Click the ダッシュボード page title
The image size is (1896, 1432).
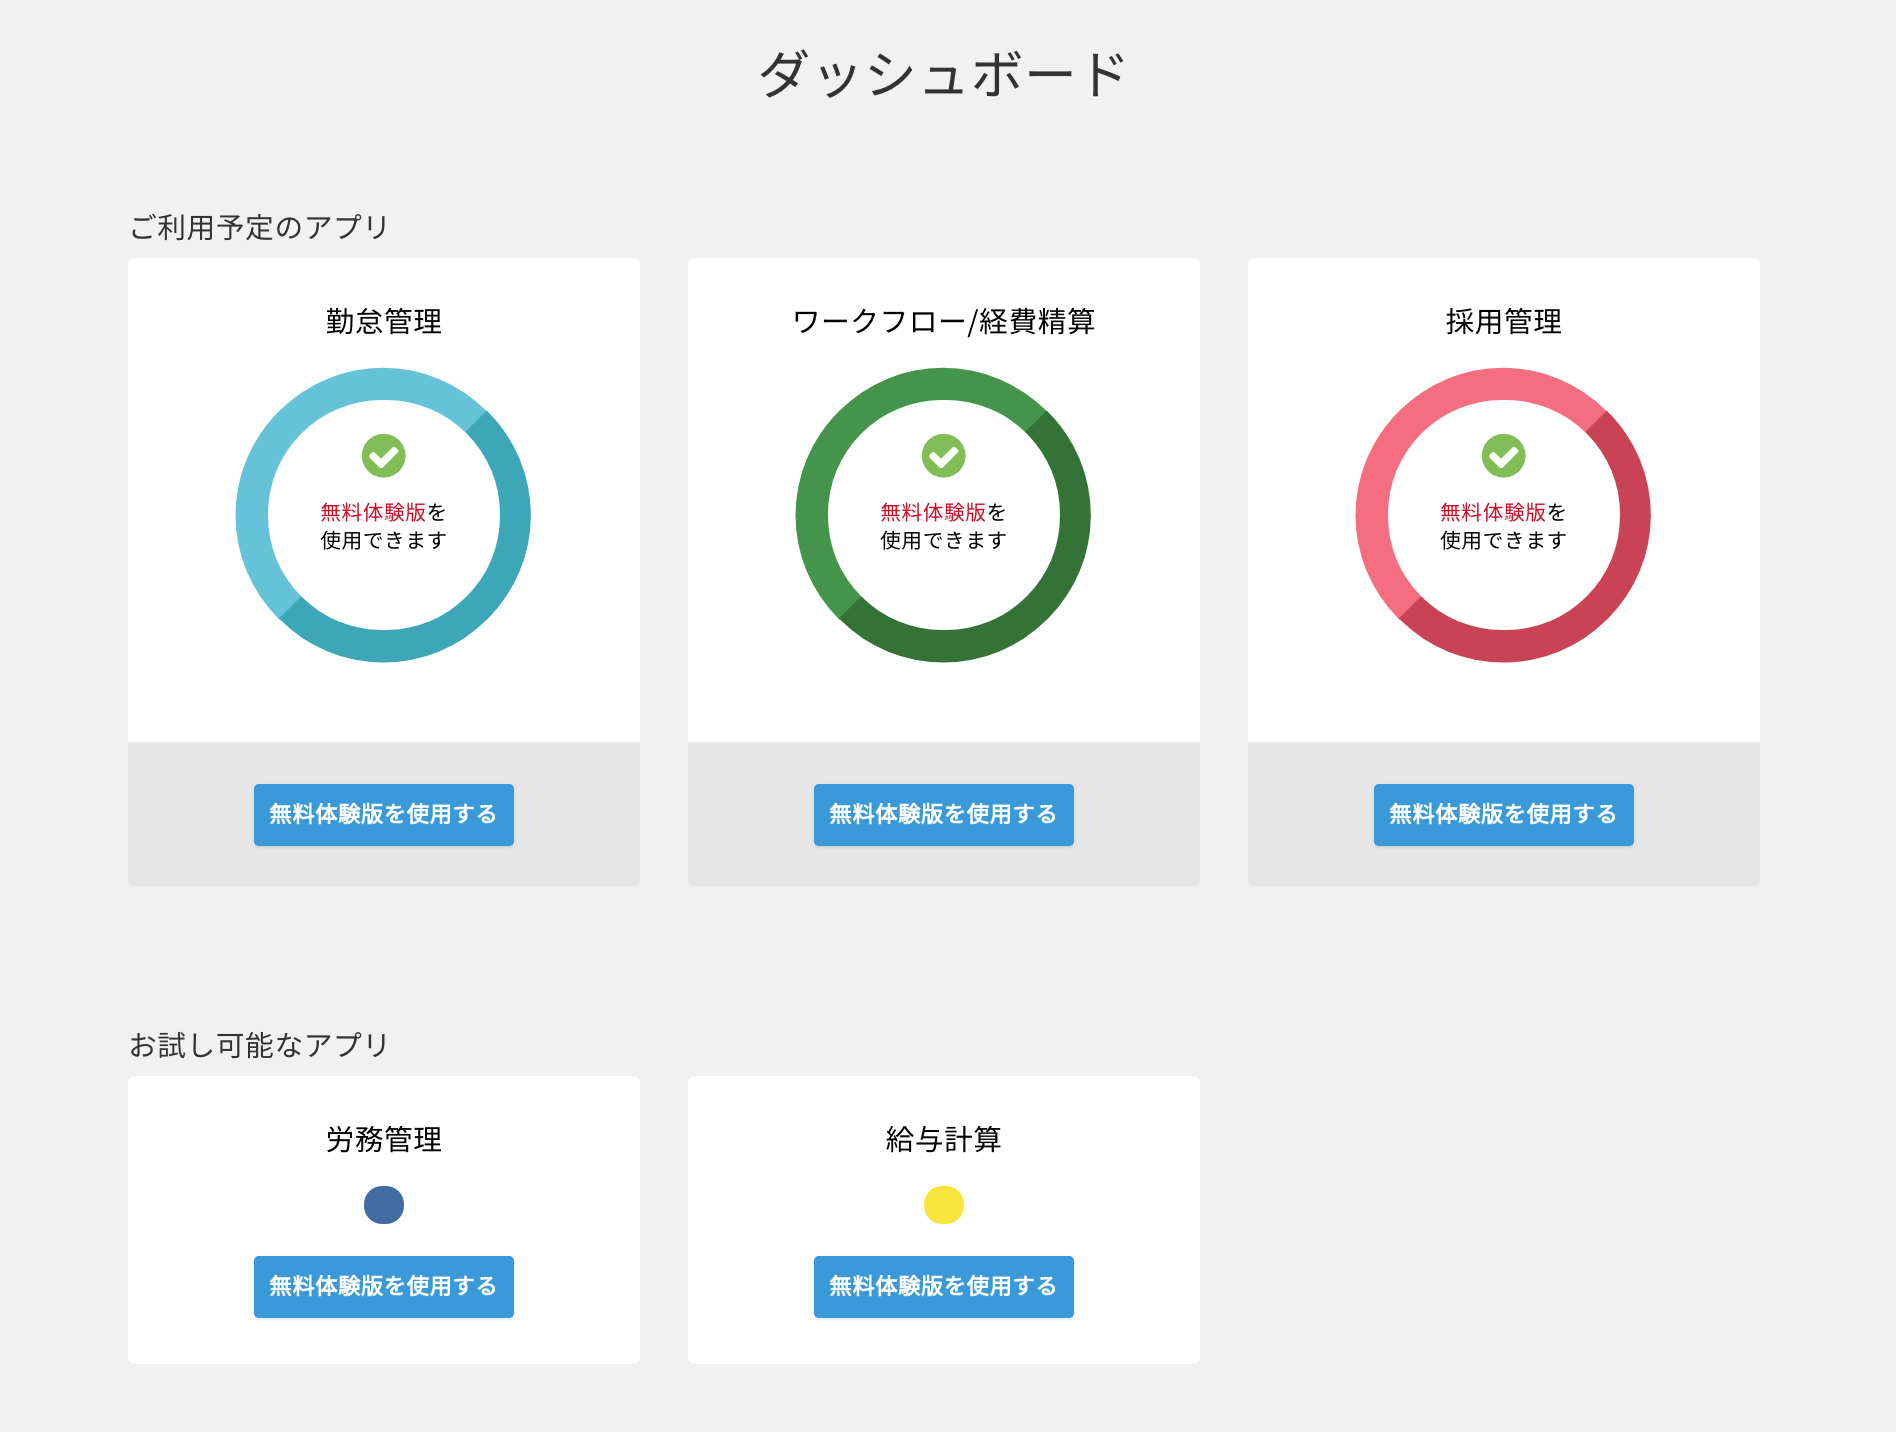[943, 75]
